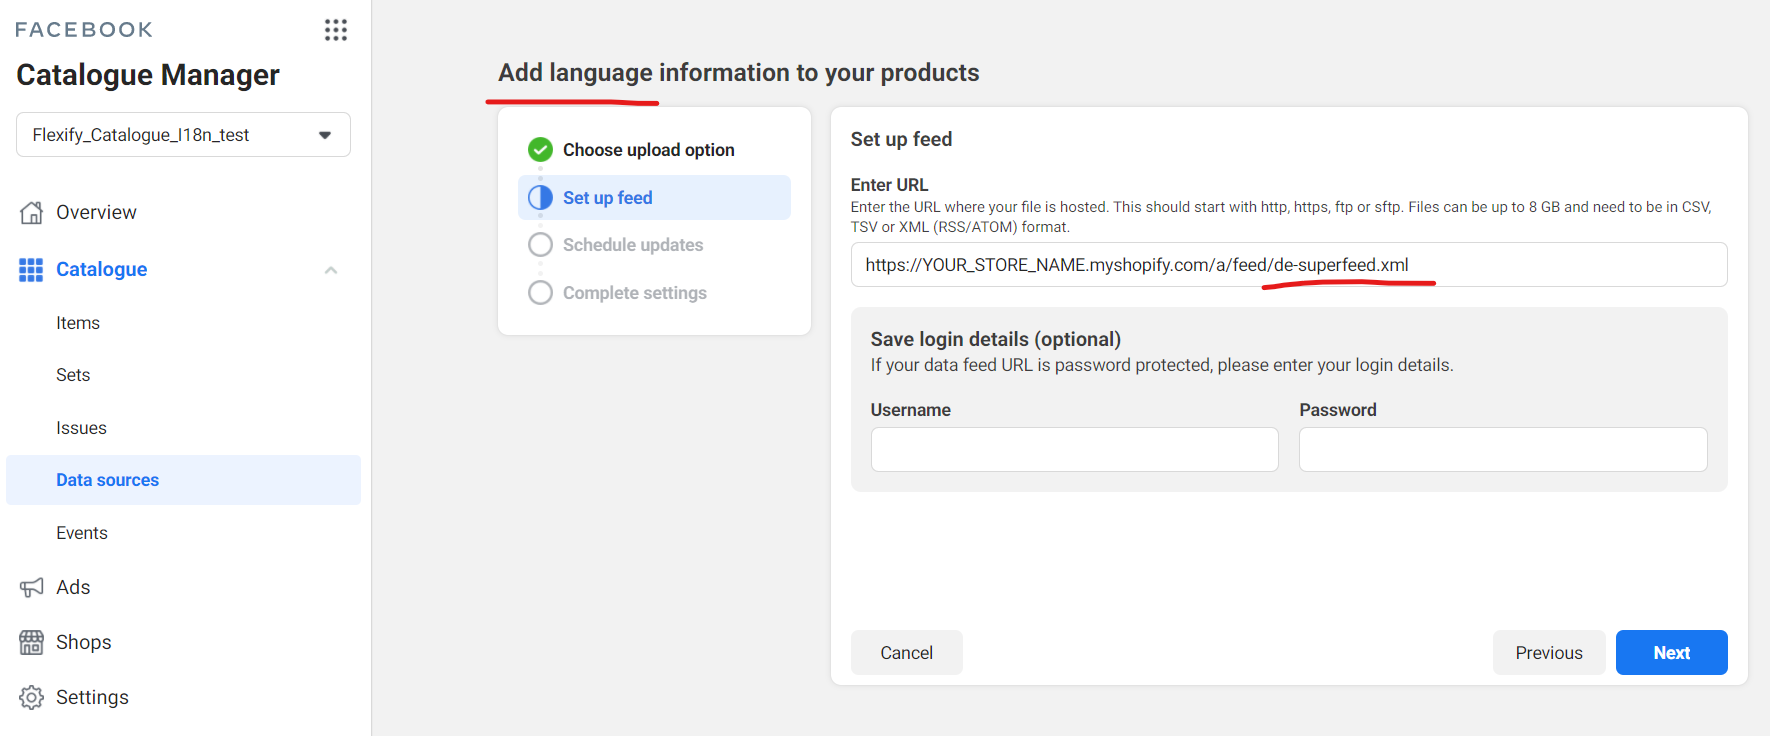Viewport: 1770px width, 736px height.
Task: Select the Choose upload option step
Action: click(x=649, y=150)
